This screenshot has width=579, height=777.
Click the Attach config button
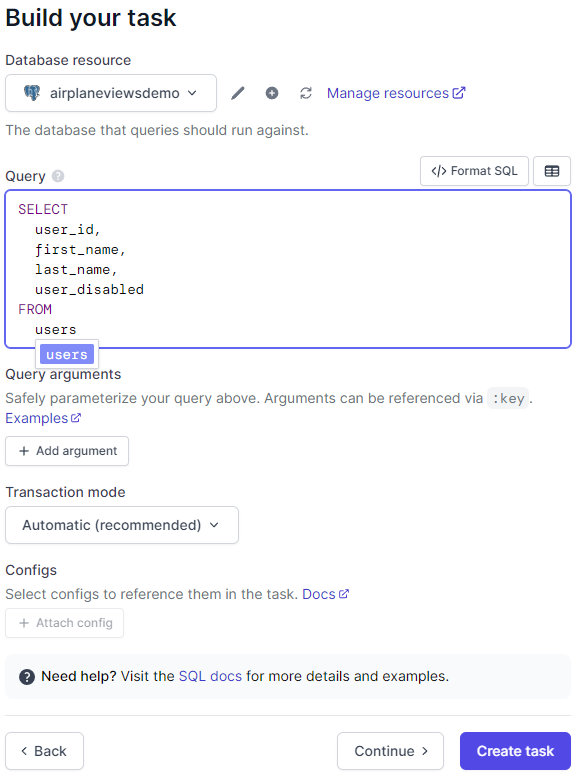coord(64,623)
